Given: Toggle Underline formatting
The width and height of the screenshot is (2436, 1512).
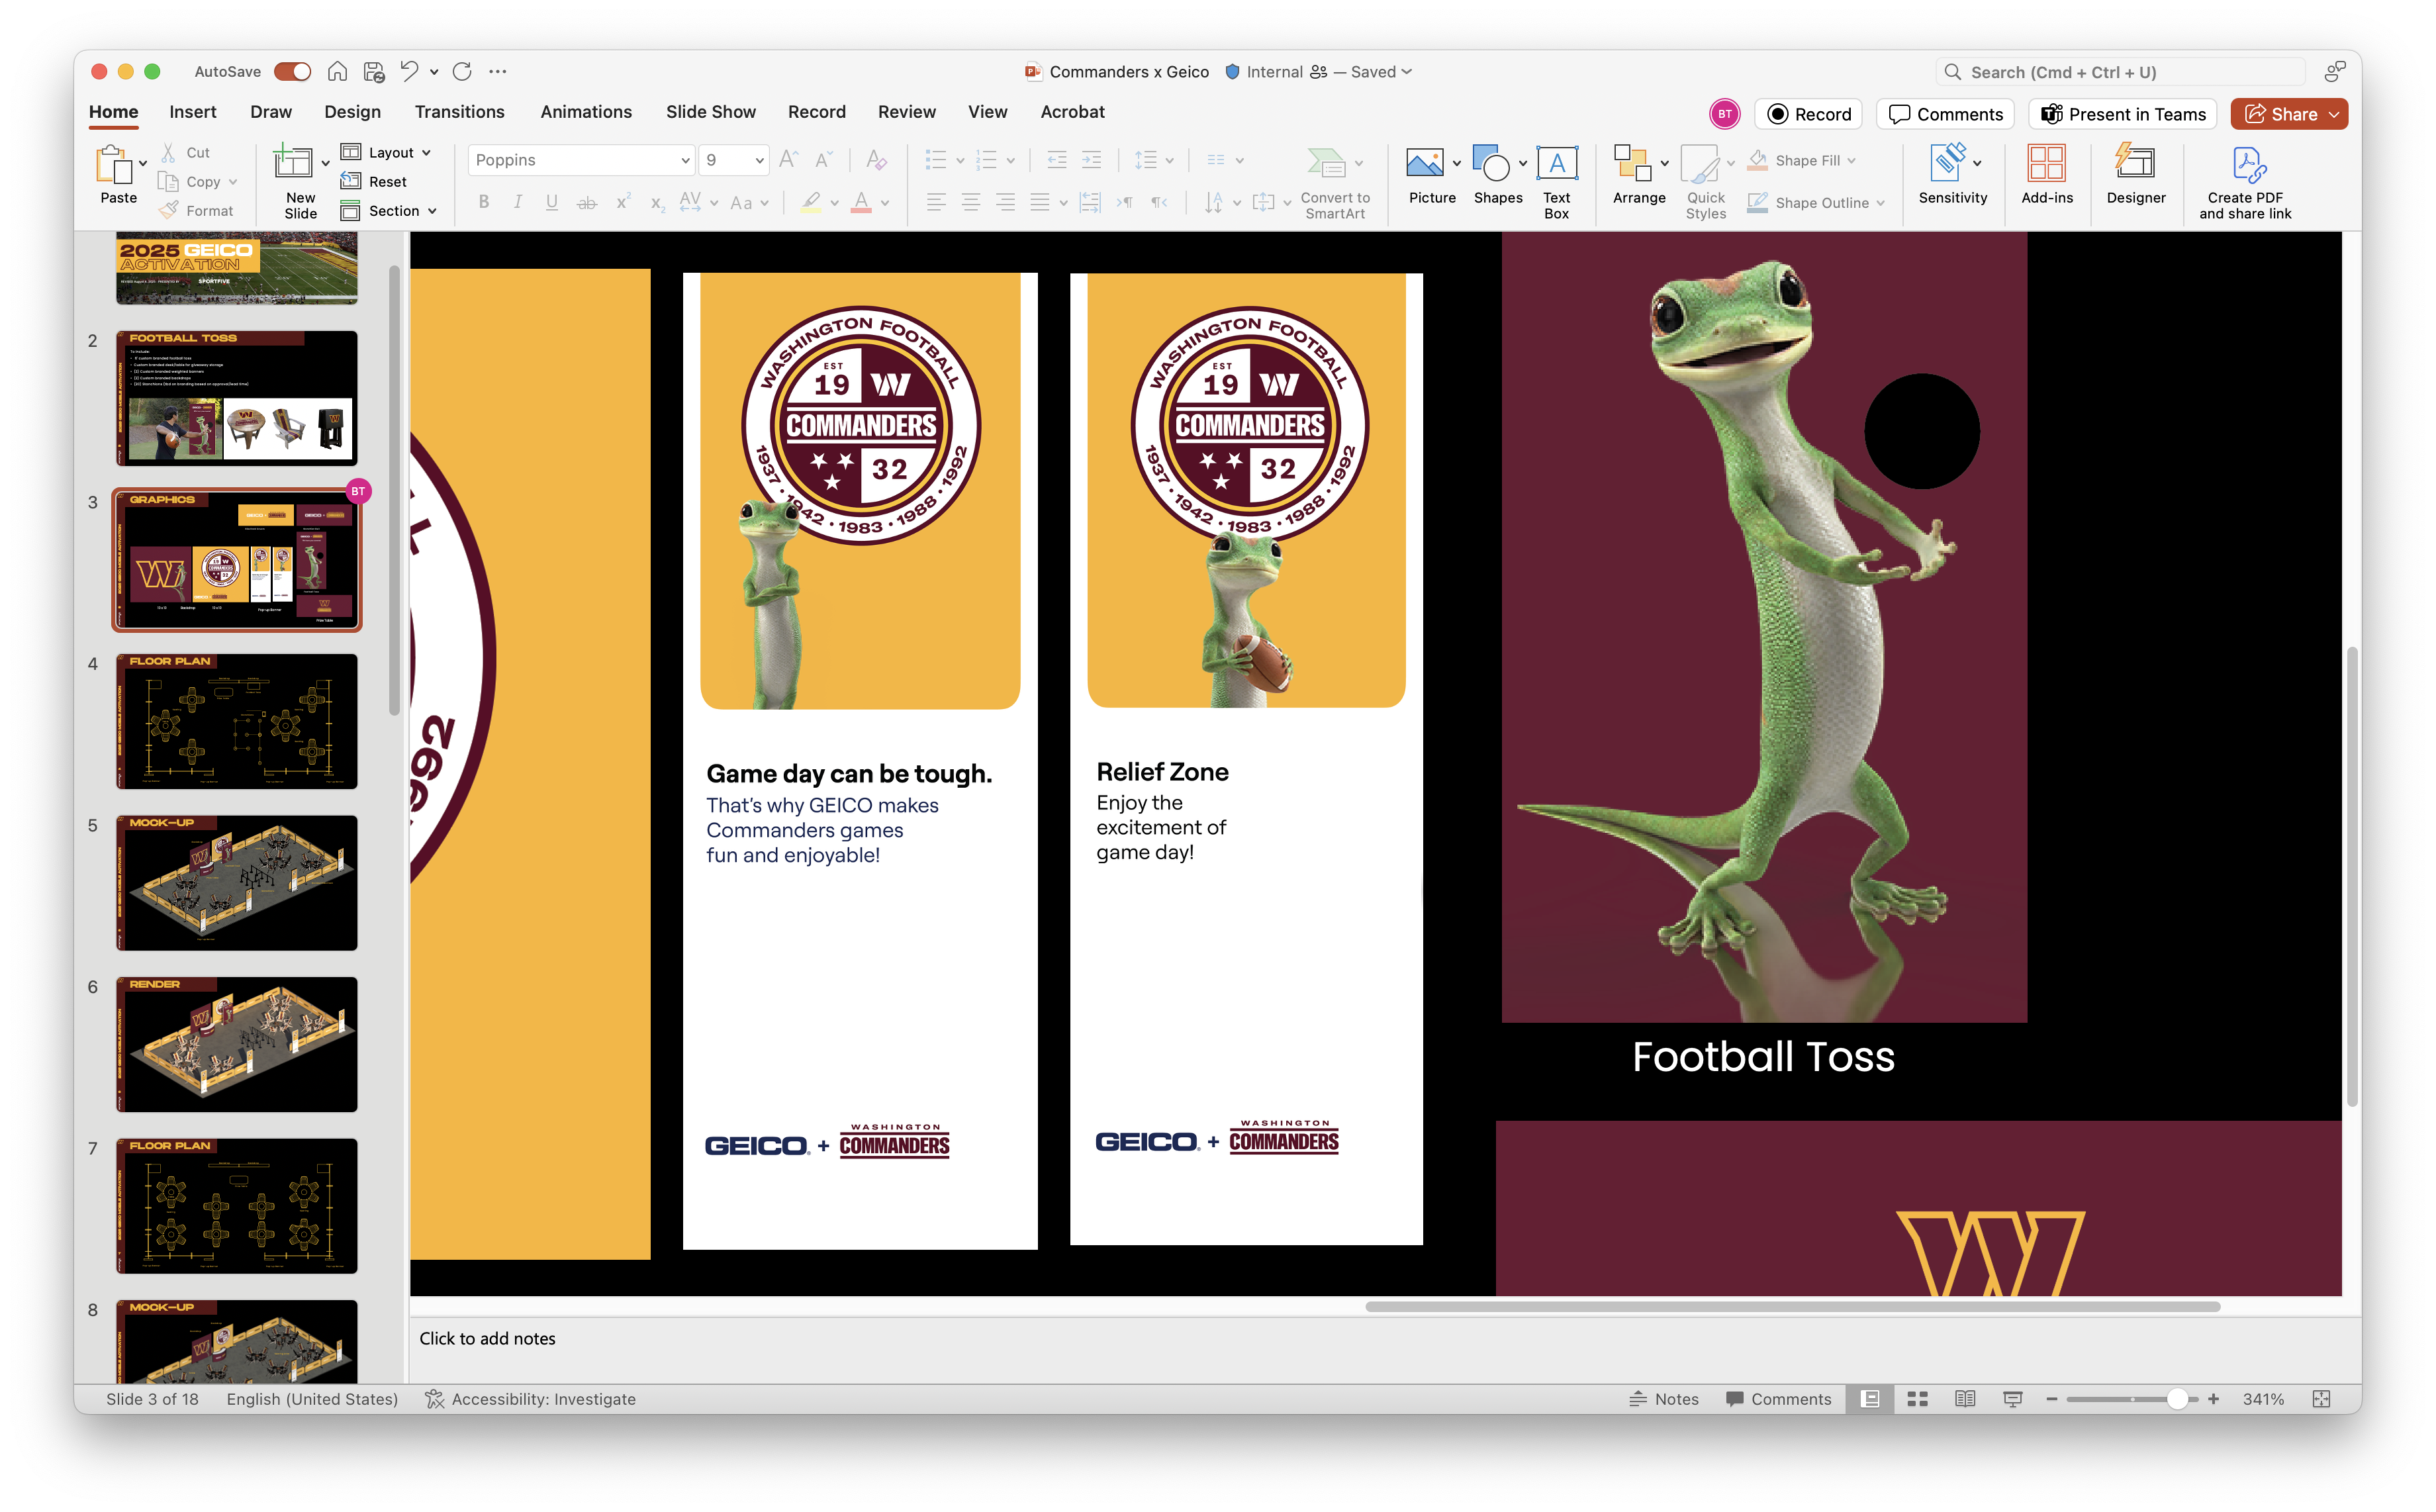Looking at the screenshot, I should (552, 203).
